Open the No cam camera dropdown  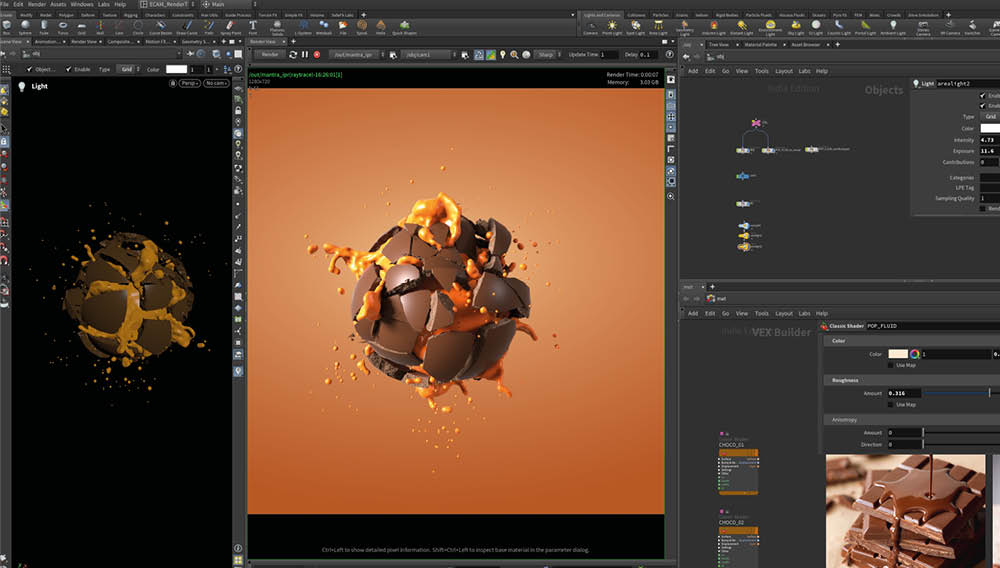215,83
